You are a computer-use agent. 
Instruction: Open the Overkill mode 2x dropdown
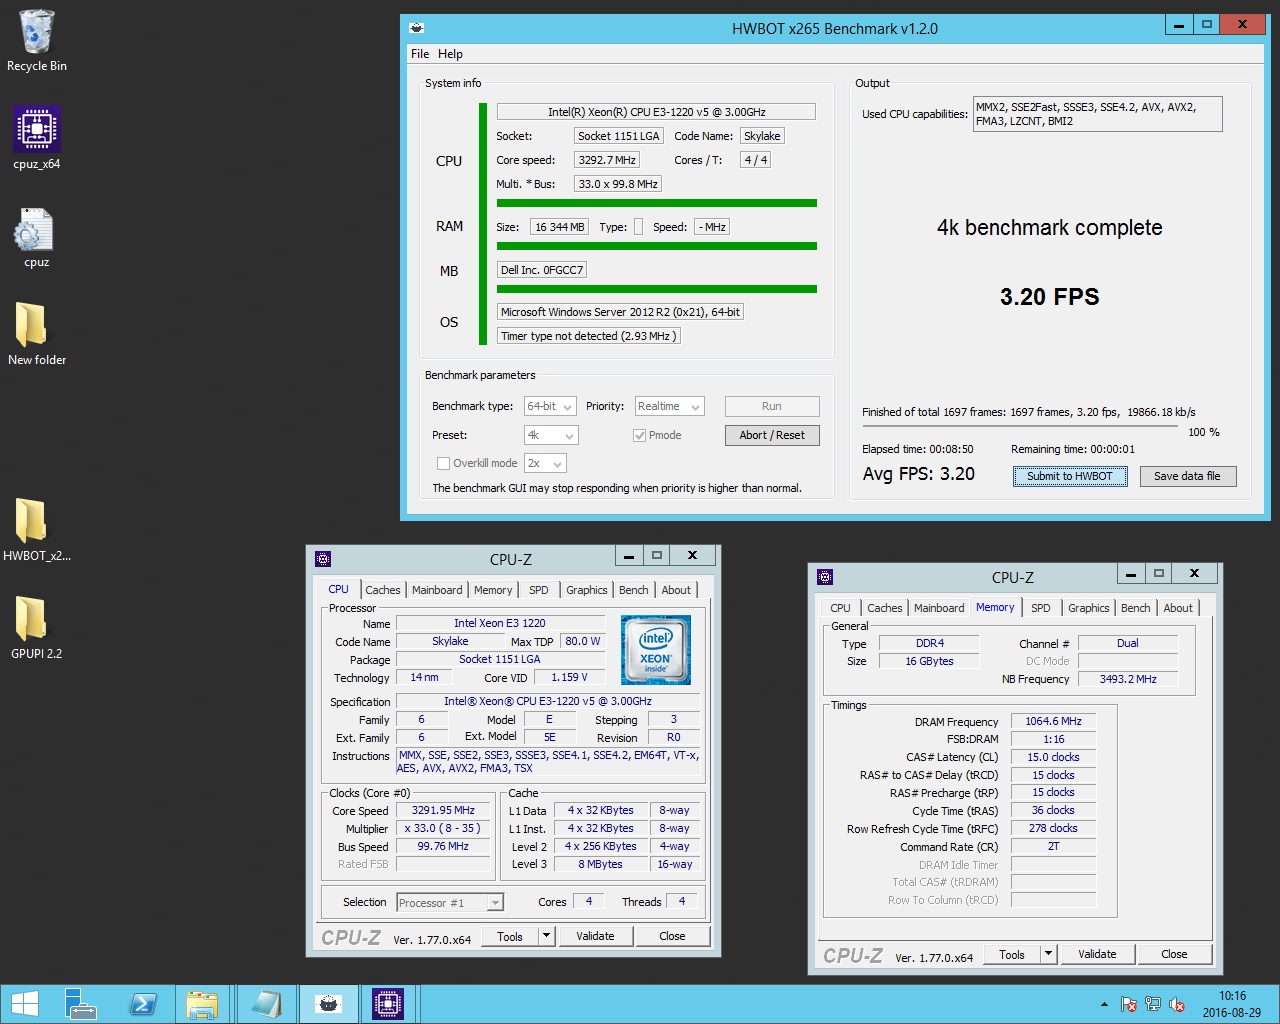click(x=545, y=463)
